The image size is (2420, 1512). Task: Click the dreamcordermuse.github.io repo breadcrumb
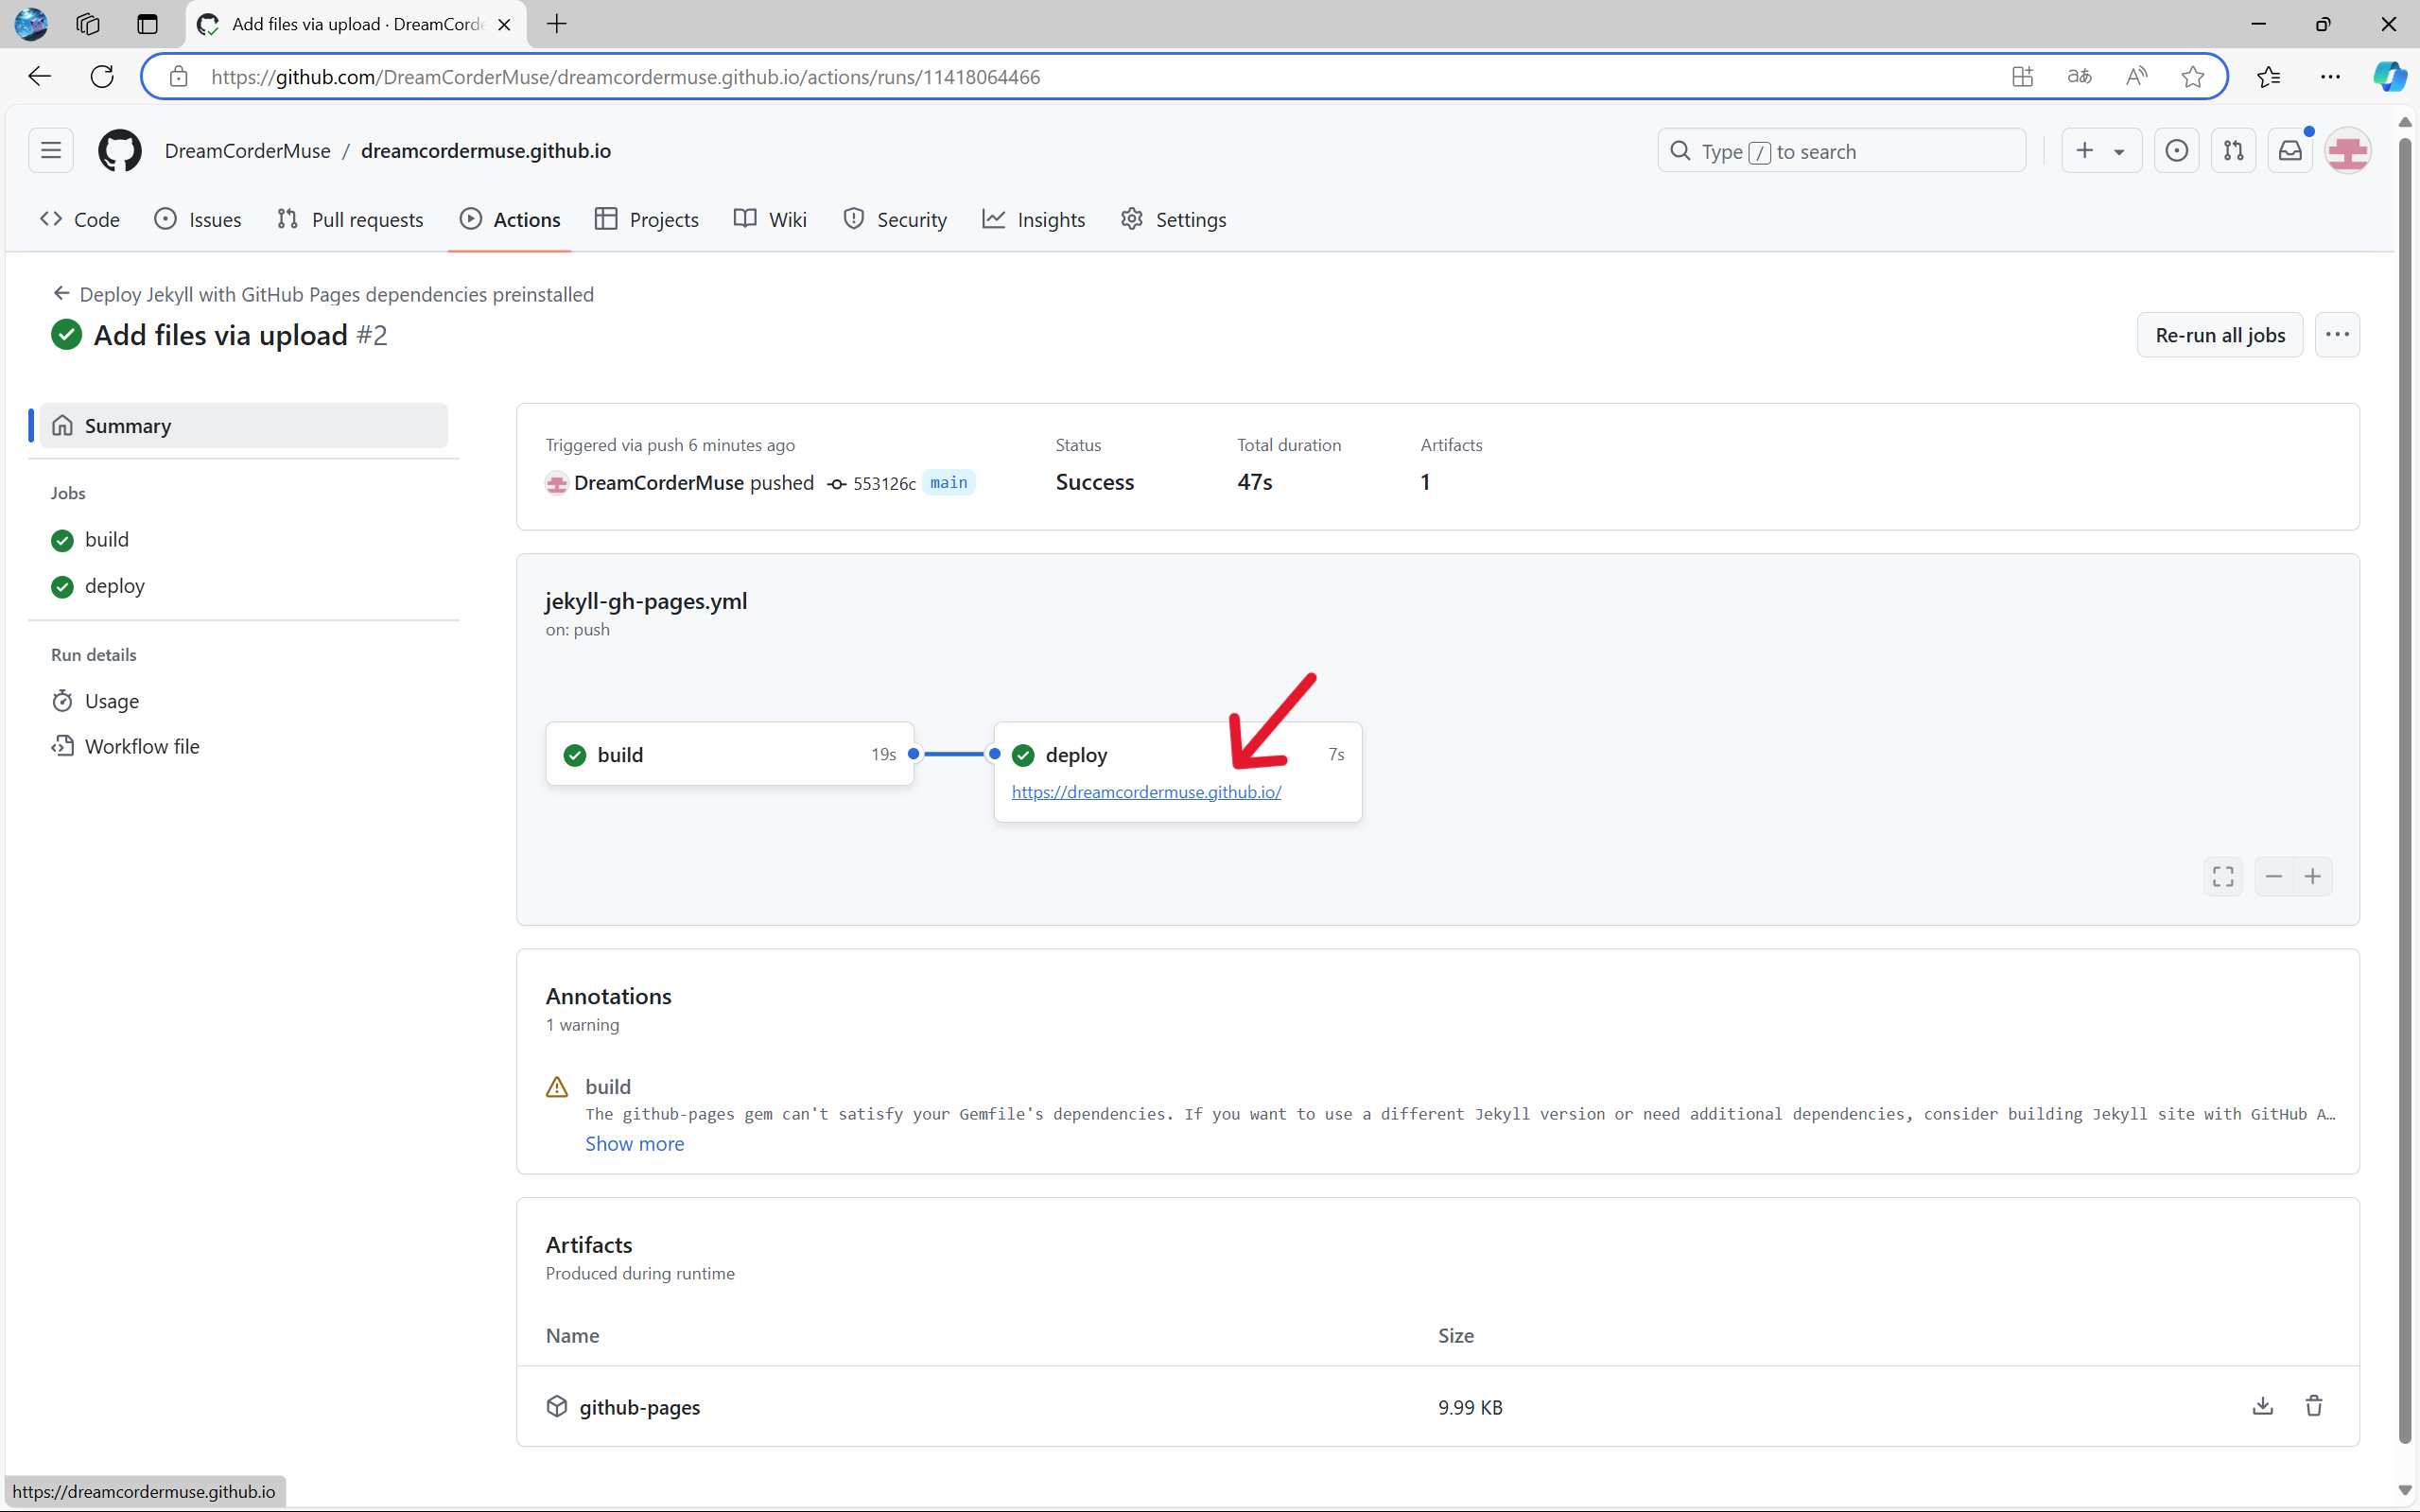(486, 151)
